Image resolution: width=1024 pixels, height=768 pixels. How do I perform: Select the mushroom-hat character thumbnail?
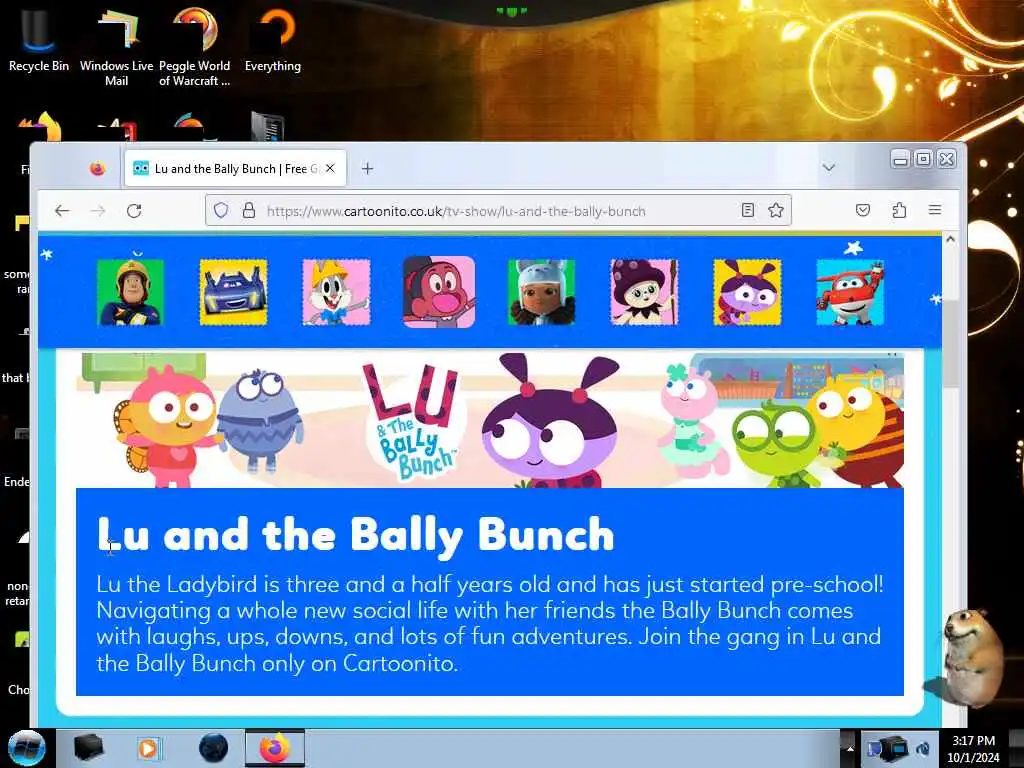pos(645,292)
